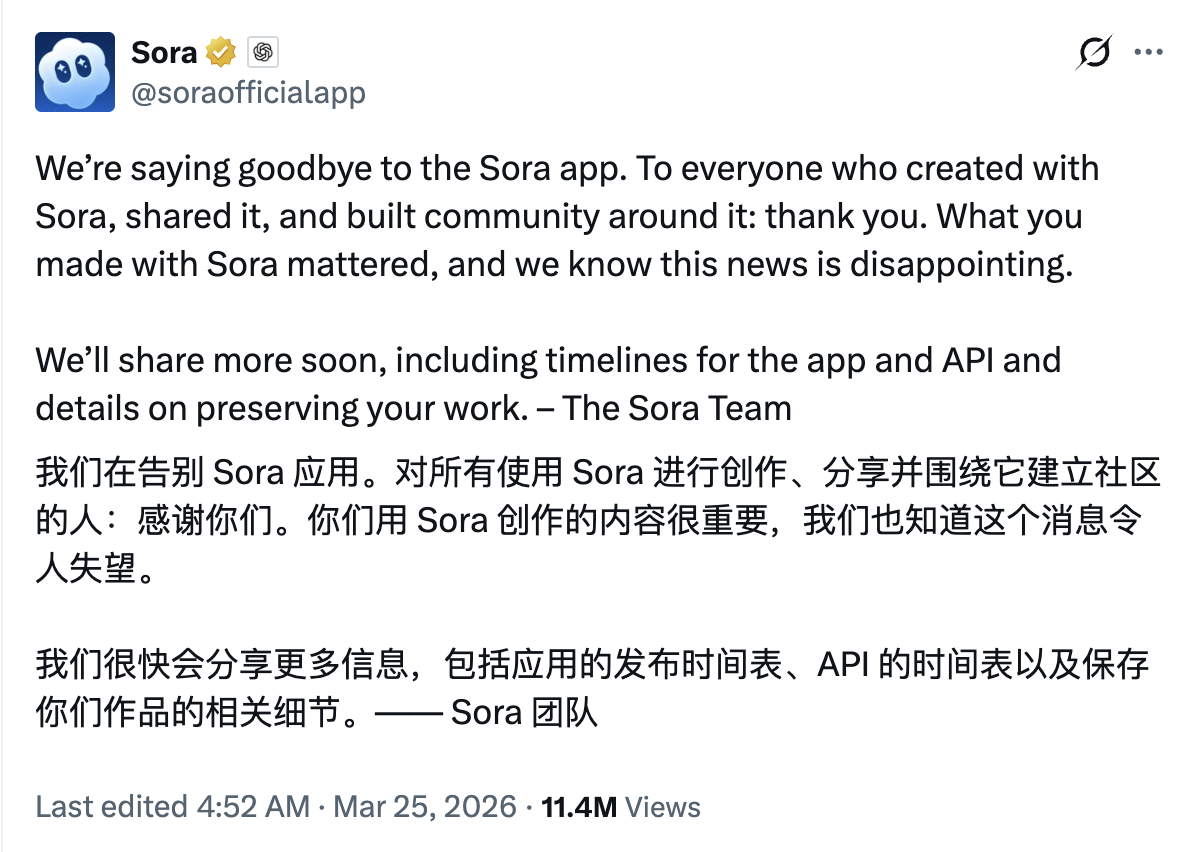Open the three-dot More options menu
1190x852 pixels.
1147,51
